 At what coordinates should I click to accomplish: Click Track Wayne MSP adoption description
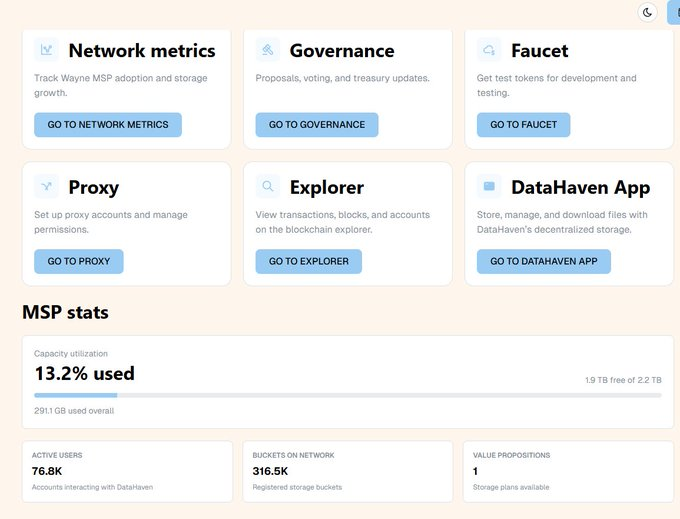coord(121,85)
